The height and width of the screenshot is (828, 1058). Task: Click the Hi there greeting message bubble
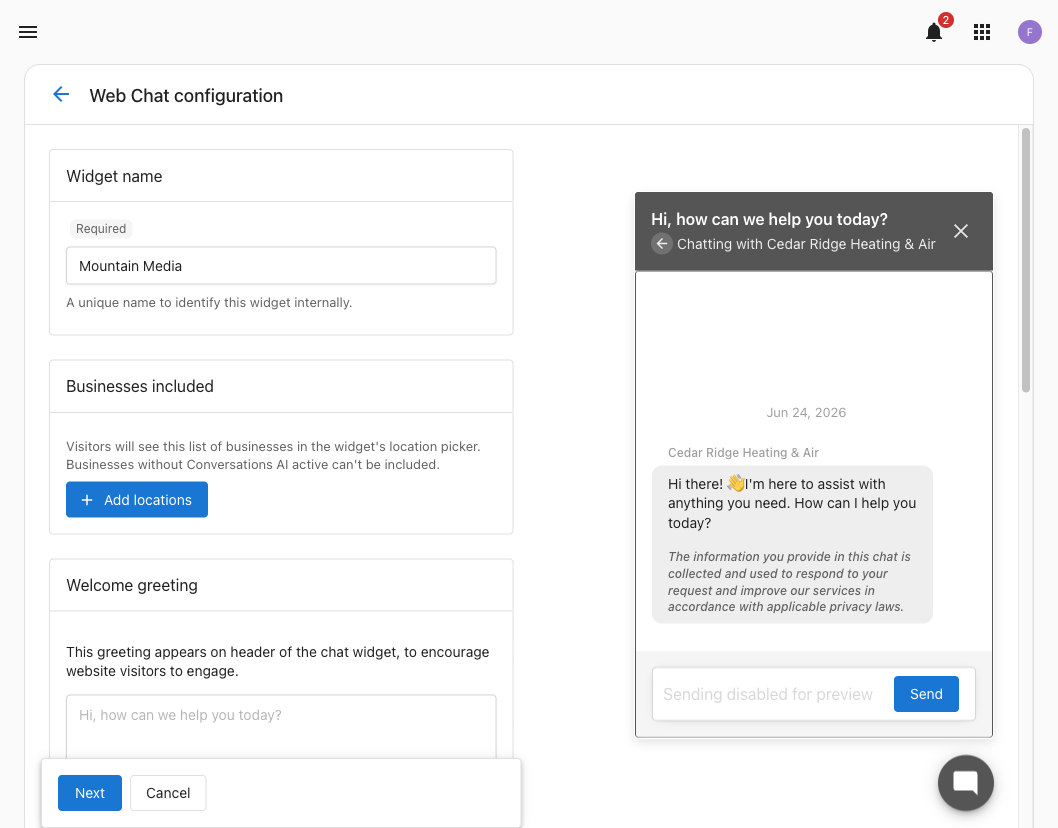click(x=792, y=544)
